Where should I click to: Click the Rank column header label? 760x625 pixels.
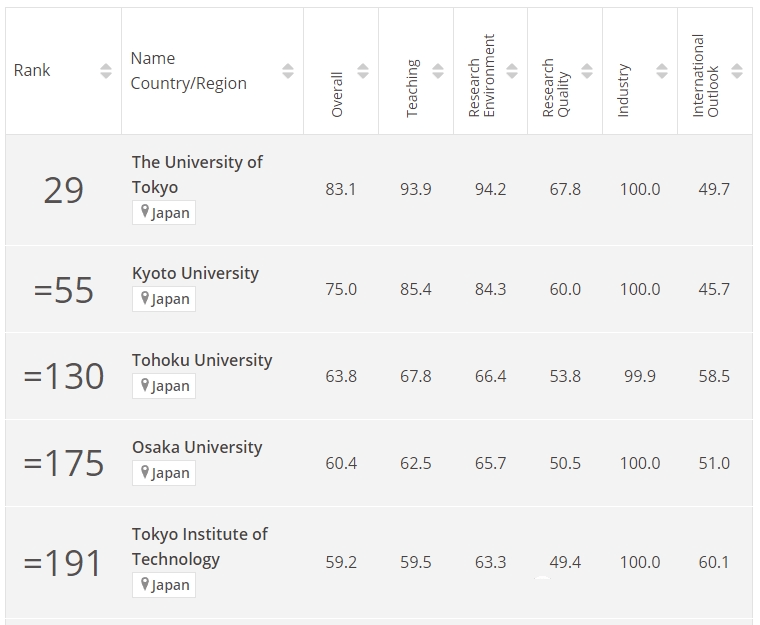(x=32, y=71)
